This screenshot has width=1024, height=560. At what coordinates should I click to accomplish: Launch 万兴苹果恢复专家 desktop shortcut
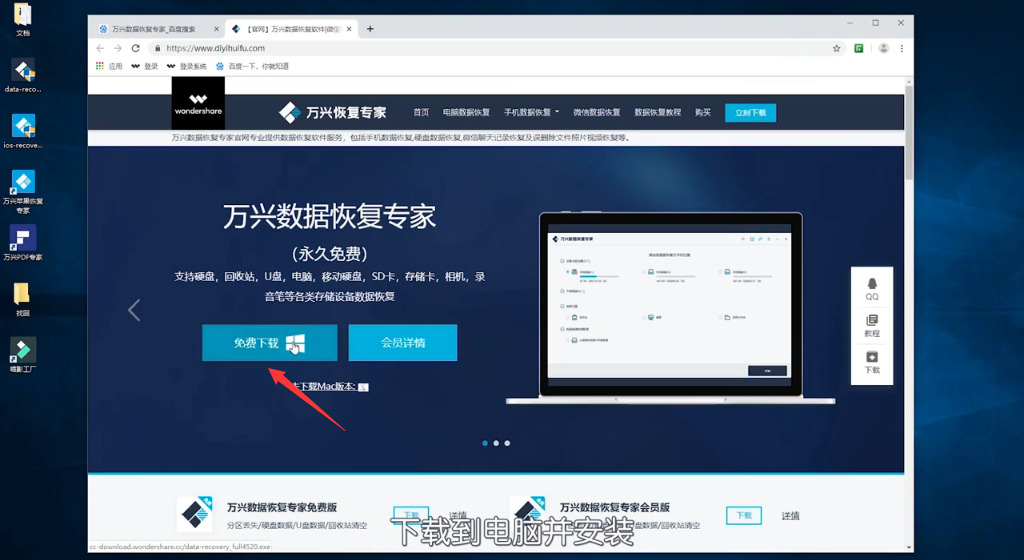[x=23, y=191]
